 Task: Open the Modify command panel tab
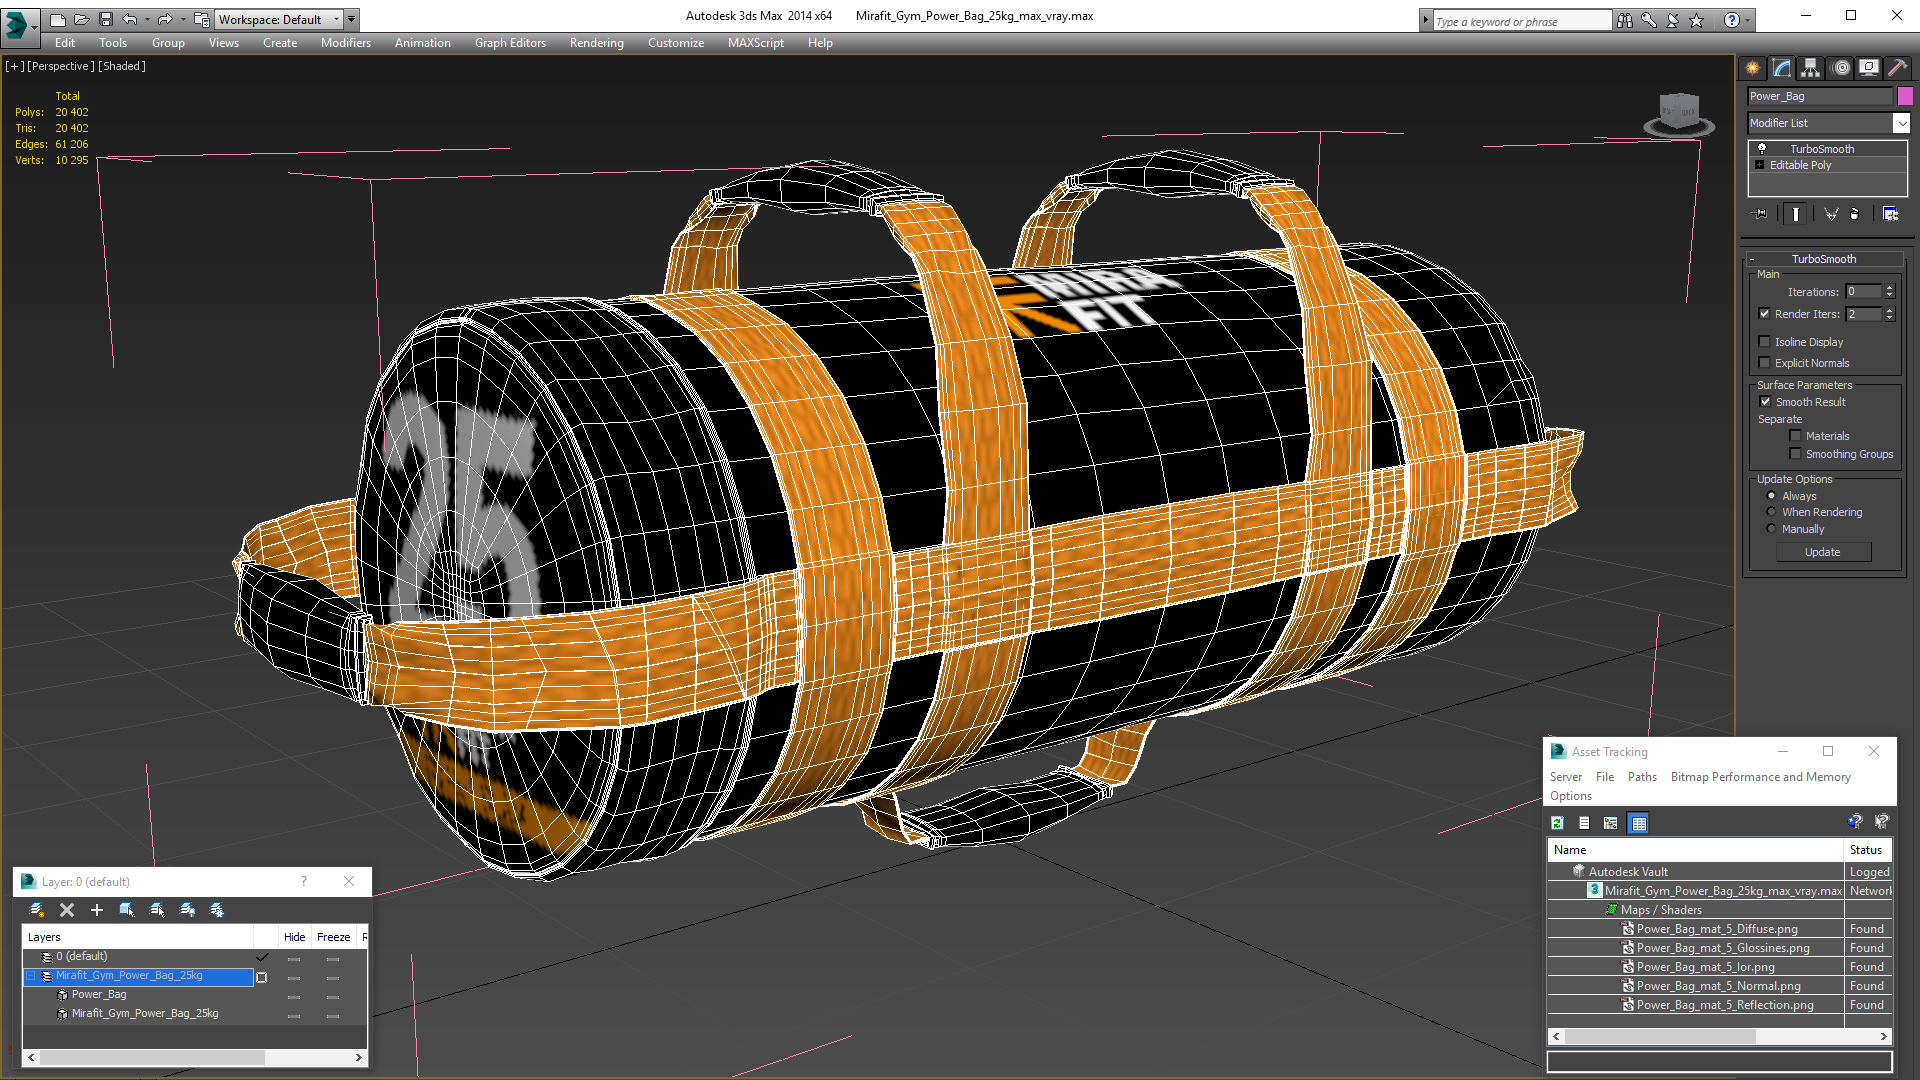1782,68
